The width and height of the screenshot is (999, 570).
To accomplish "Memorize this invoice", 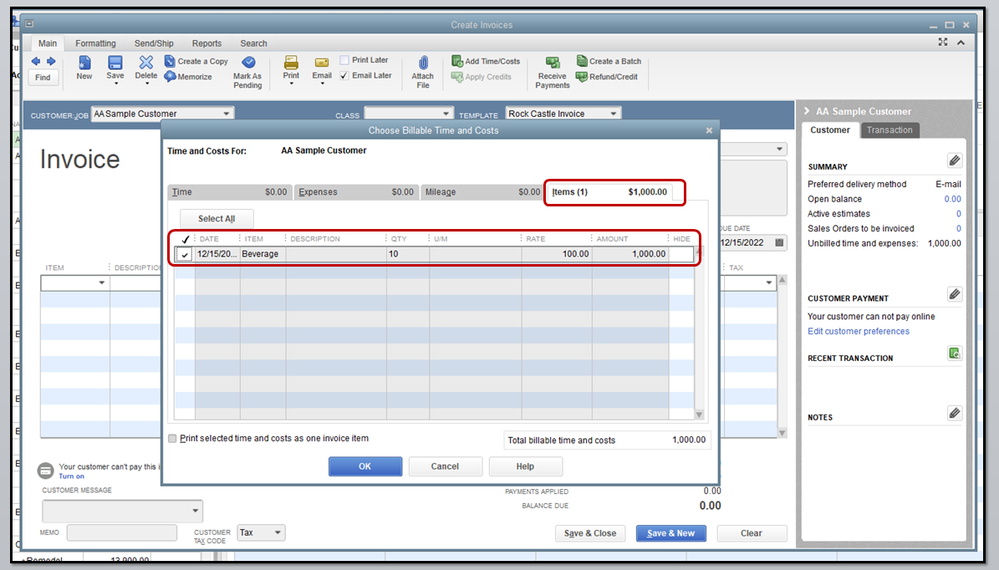I will pos(188,76).
